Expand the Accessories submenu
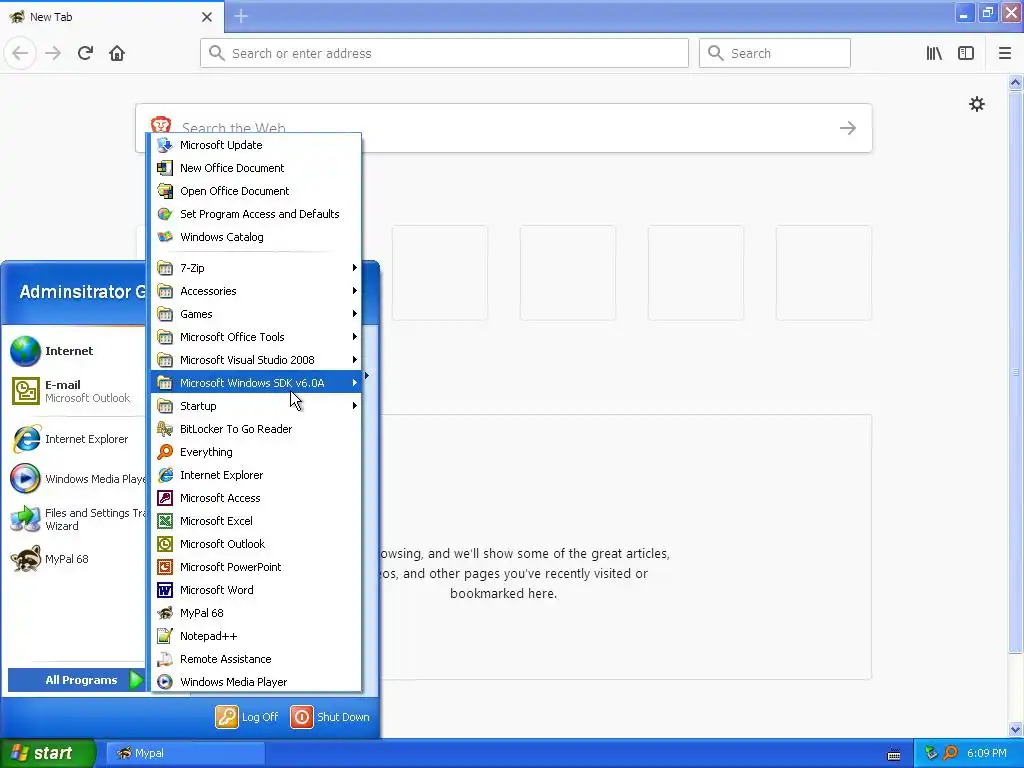The width and height of the screenshot is (1024, 768). [x=255, y=291]
